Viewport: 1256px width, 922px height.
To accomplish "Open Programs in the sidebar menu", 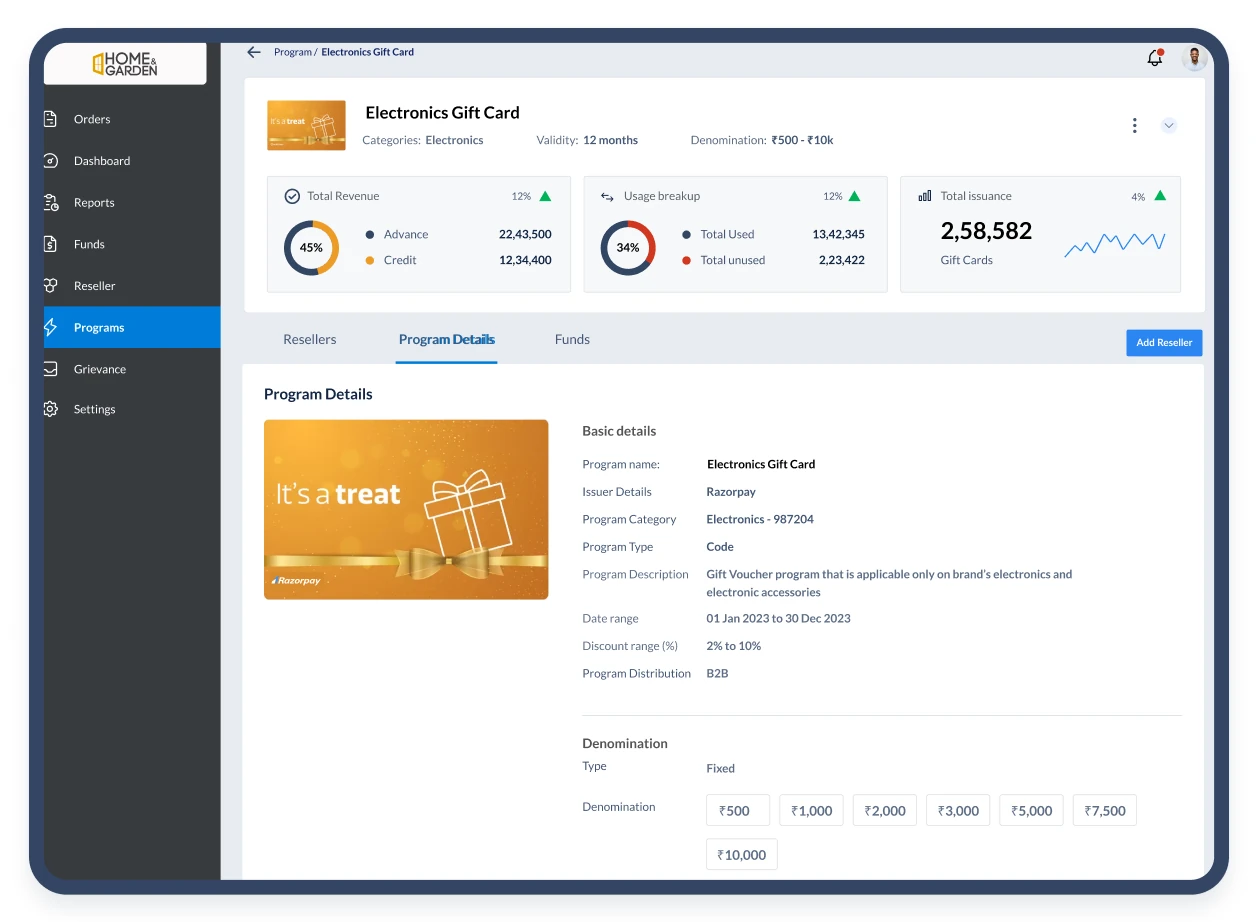I will [132, 327].
